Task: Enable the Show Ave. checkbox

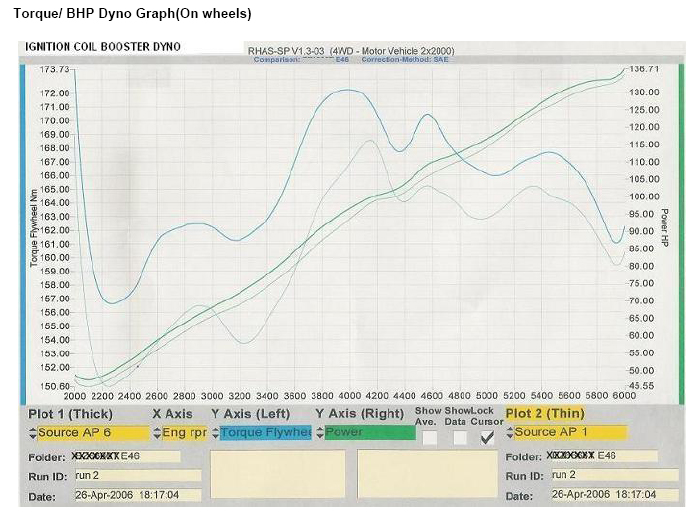Action: (x=429, y=437)
